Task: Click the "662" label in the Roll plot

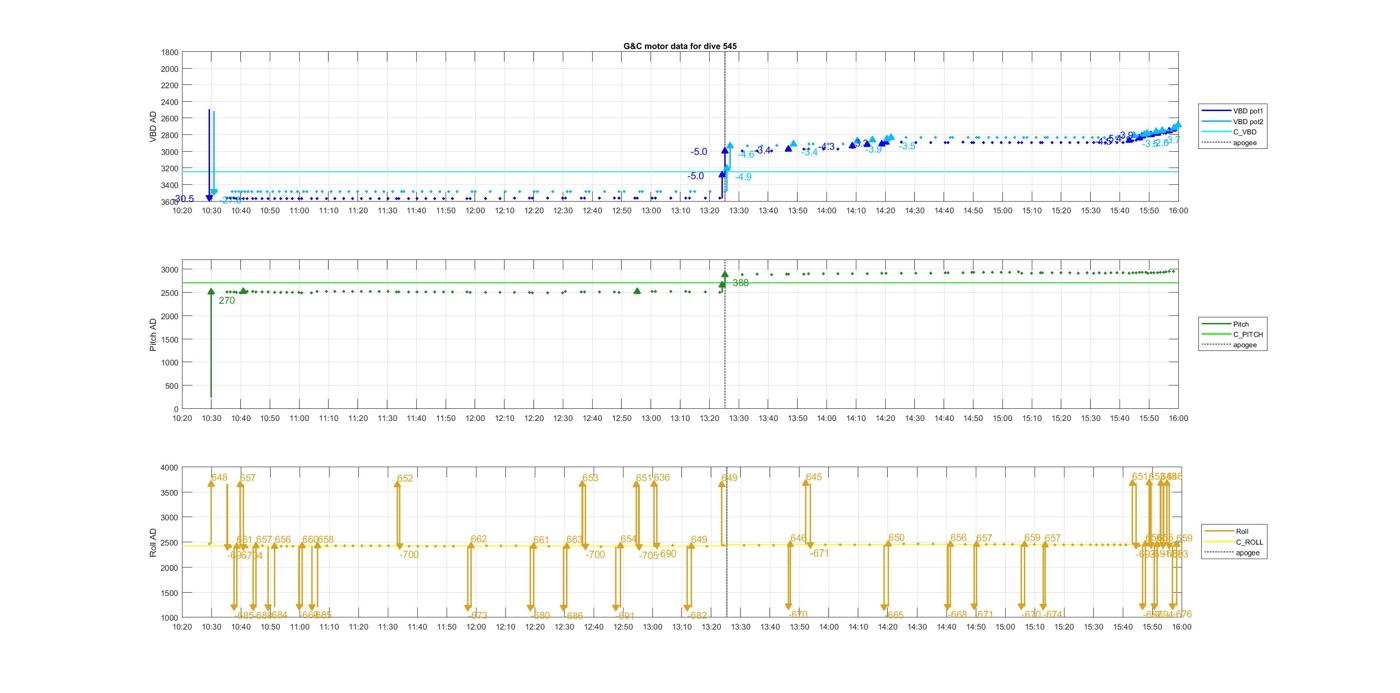Action: click(x=479, y=539)
